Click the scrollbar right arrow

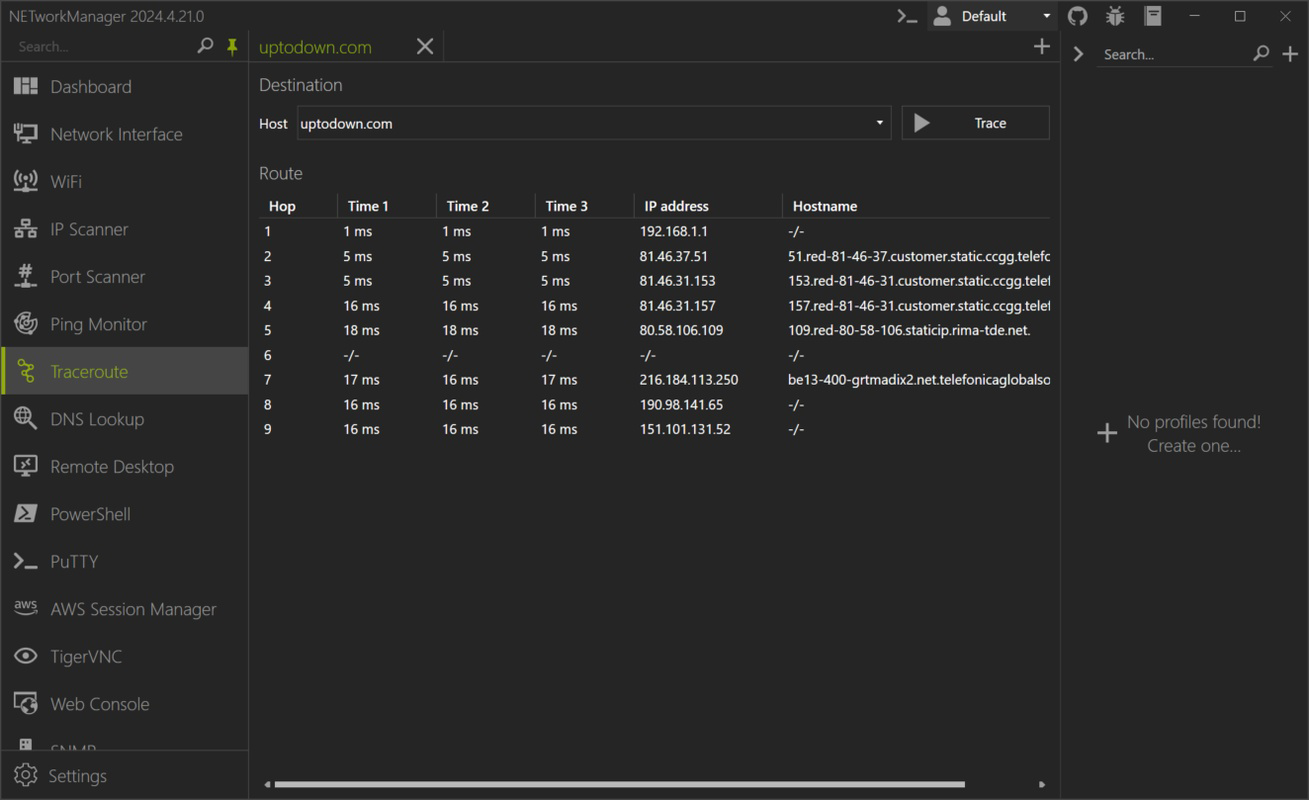click(1042, 785)
